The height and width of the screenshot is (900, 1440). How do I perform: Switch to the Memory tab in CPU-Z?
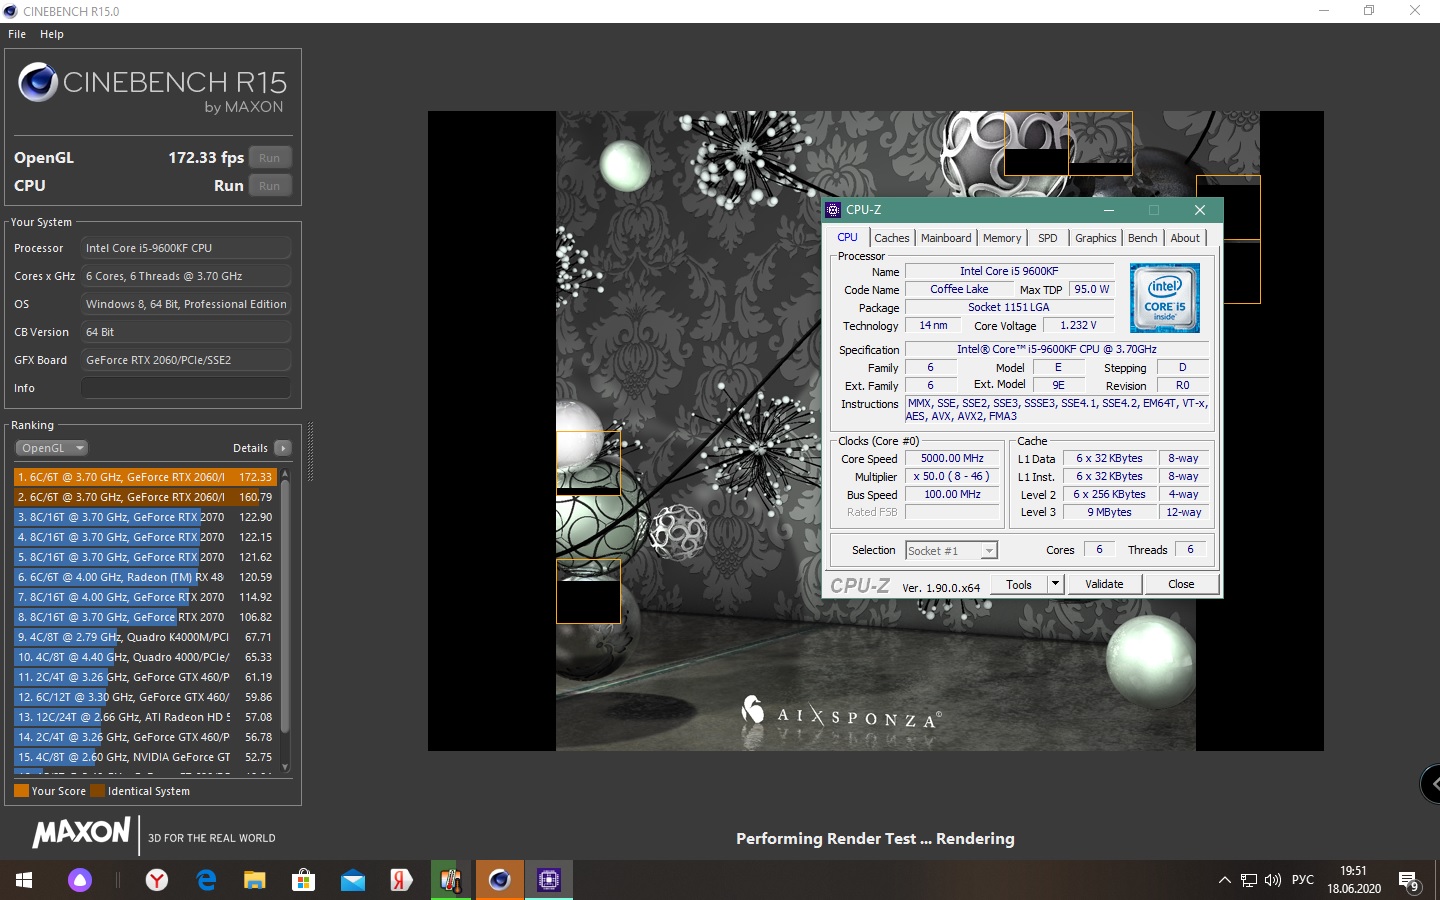coord(1002,238)
